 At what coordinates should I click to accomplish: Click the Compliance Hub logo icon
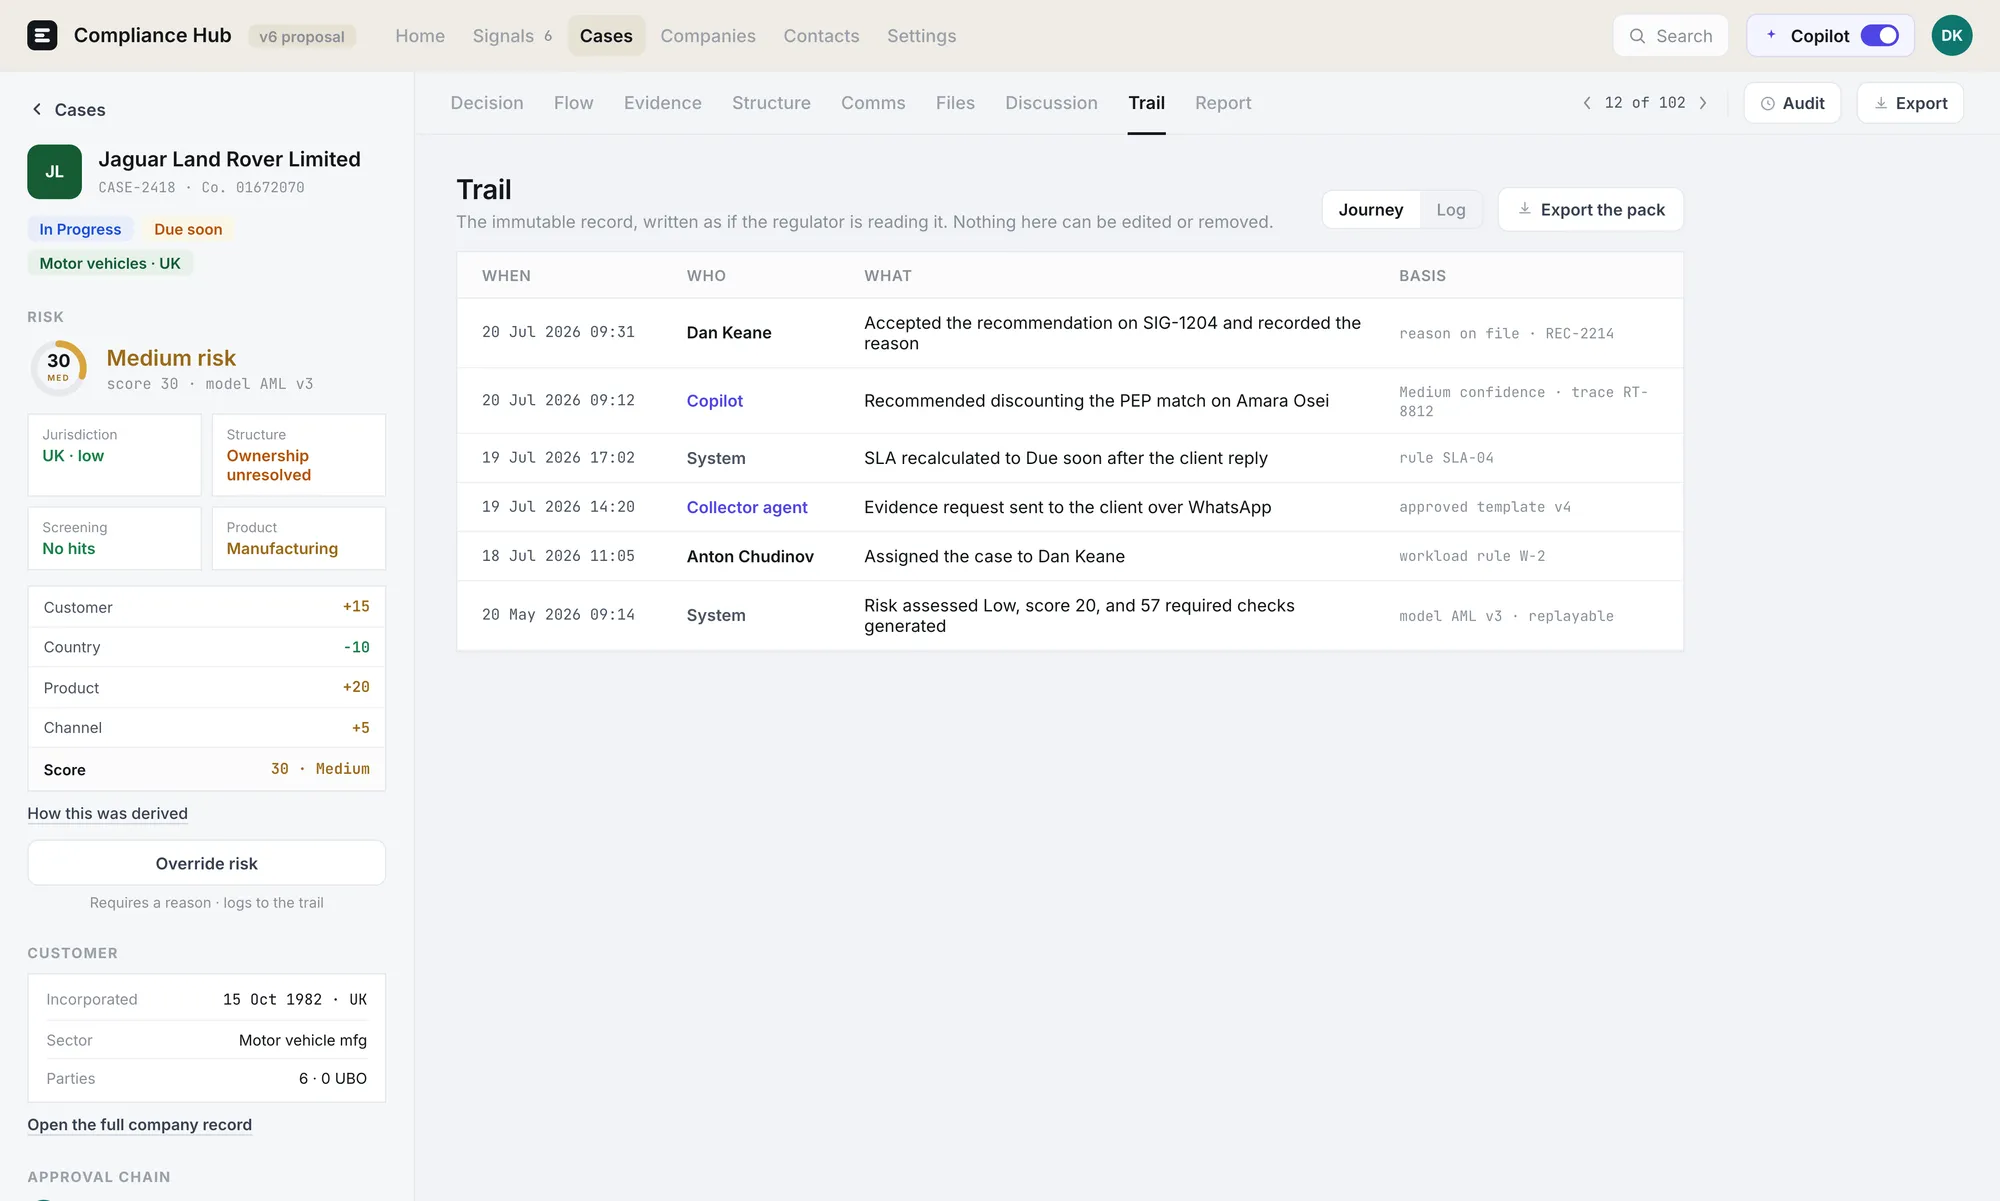click(42, 36)
